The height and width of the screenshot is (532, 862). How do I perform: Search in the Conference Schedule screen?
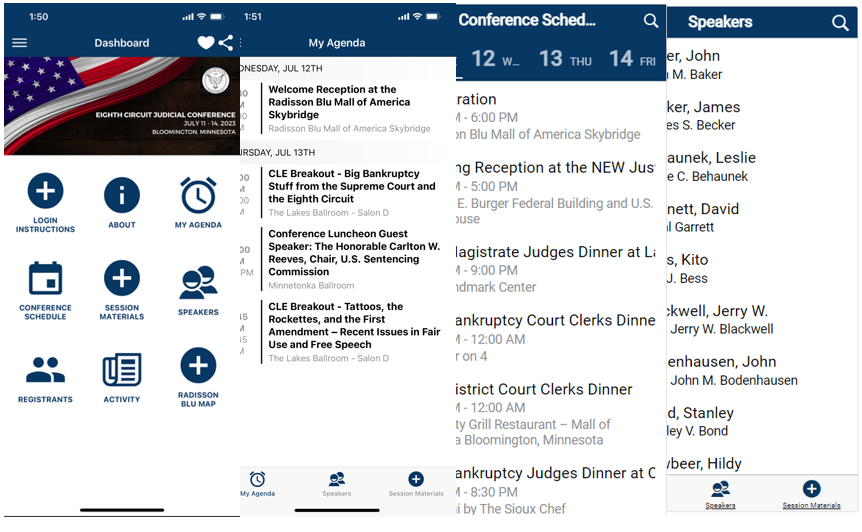coord(650,21)
